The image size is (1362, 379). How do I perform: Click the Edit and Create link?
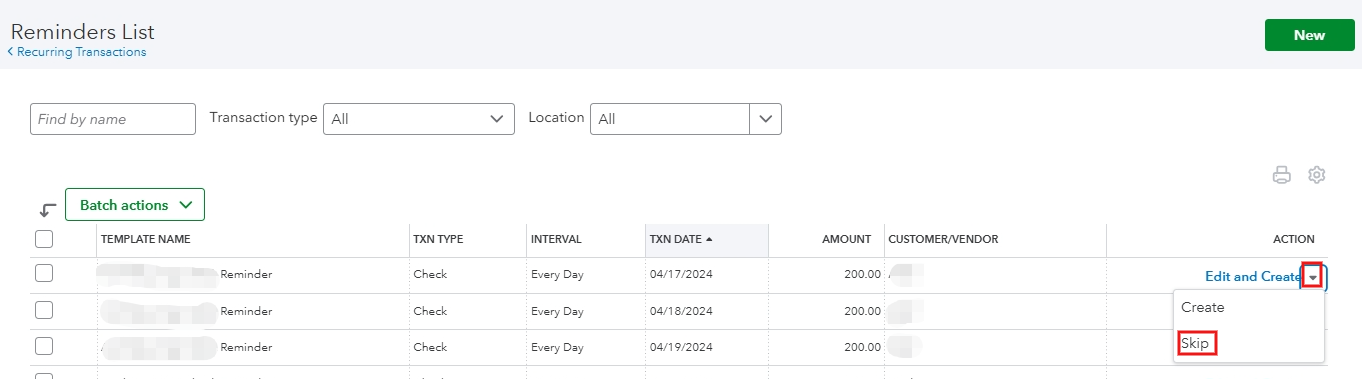[1252, 277]
